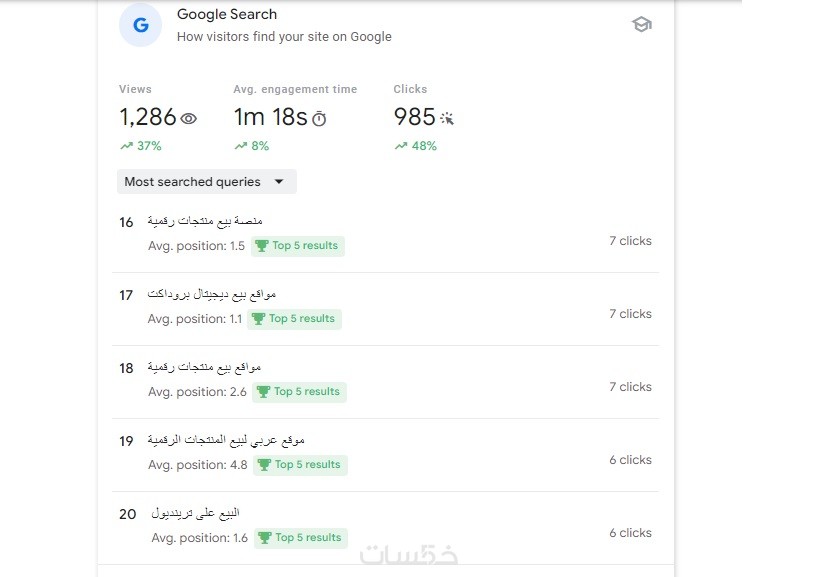Viewport: 819px width, 577px height.
Task: Click the stopwatch icon beside engagement time
Action: click(319, 118)
